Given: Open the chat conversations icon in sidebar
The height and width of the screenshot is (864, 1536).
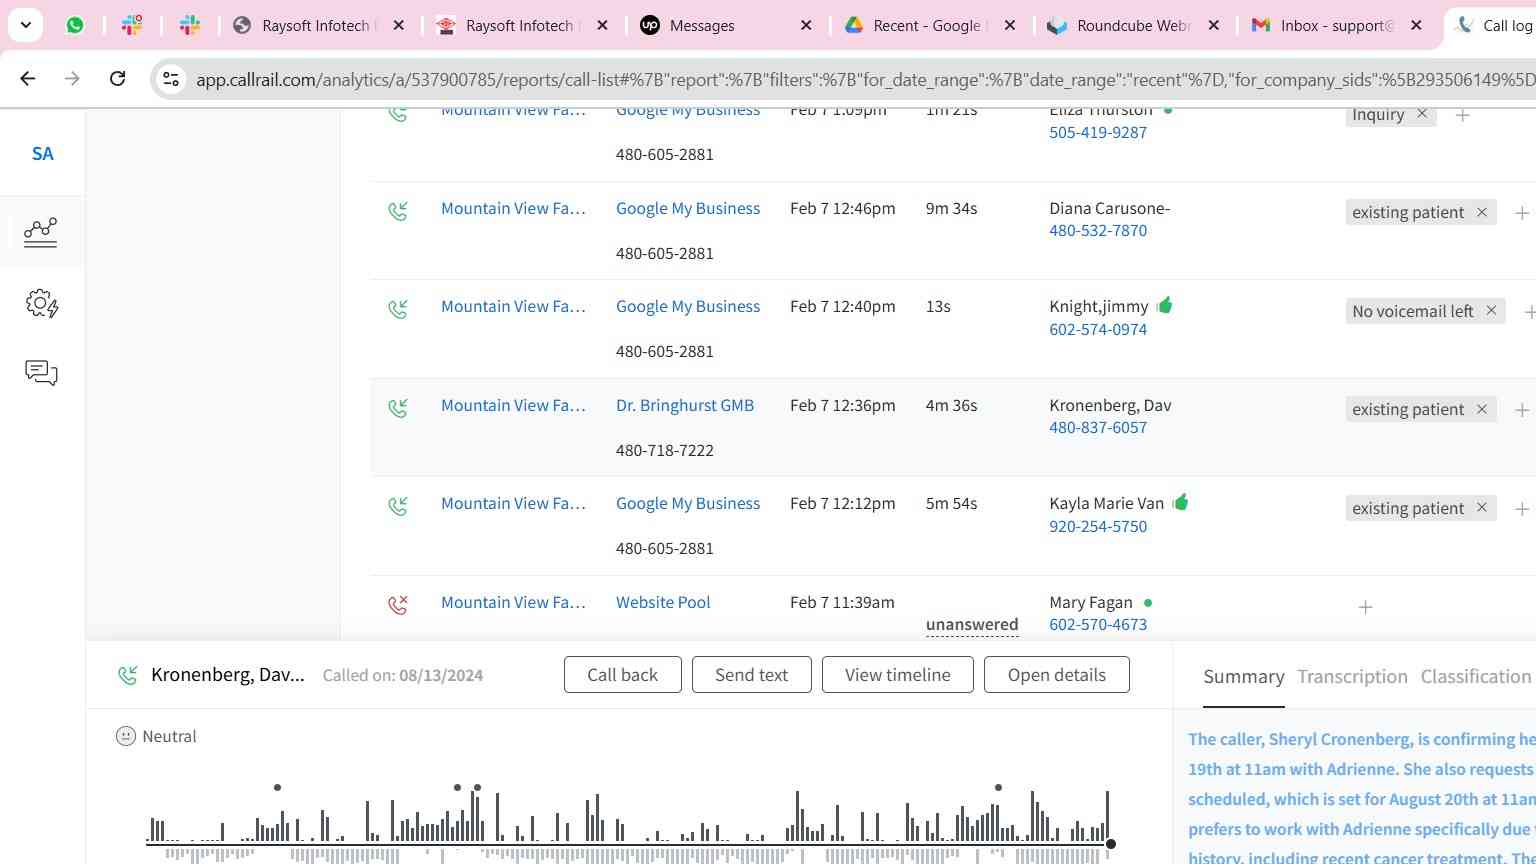Looking at the screenshot, I should 41,373.
